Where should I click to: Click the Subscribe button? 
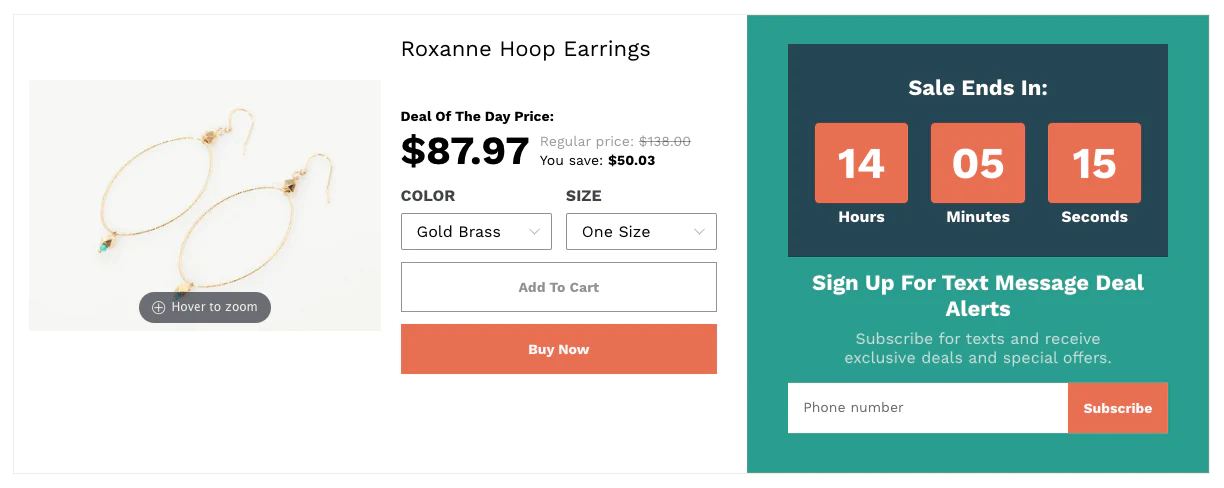[x=1118, y=408]
